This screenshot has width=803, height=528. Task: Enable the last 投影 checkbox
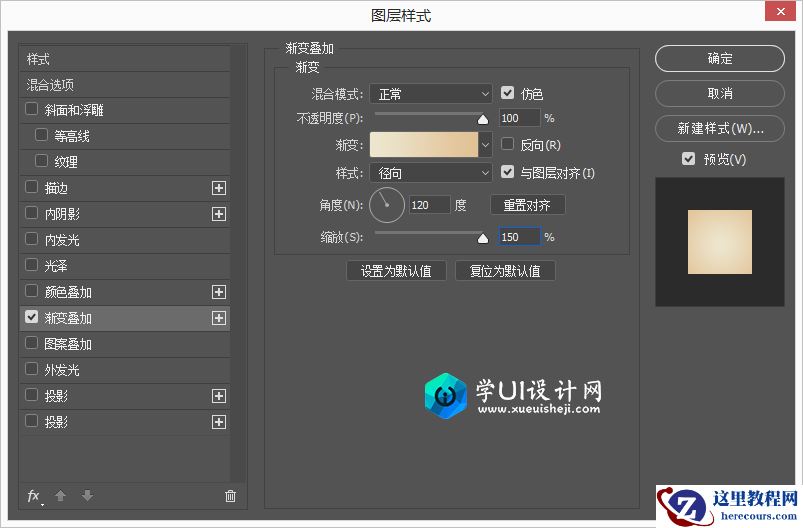click(x=32, y=421)
